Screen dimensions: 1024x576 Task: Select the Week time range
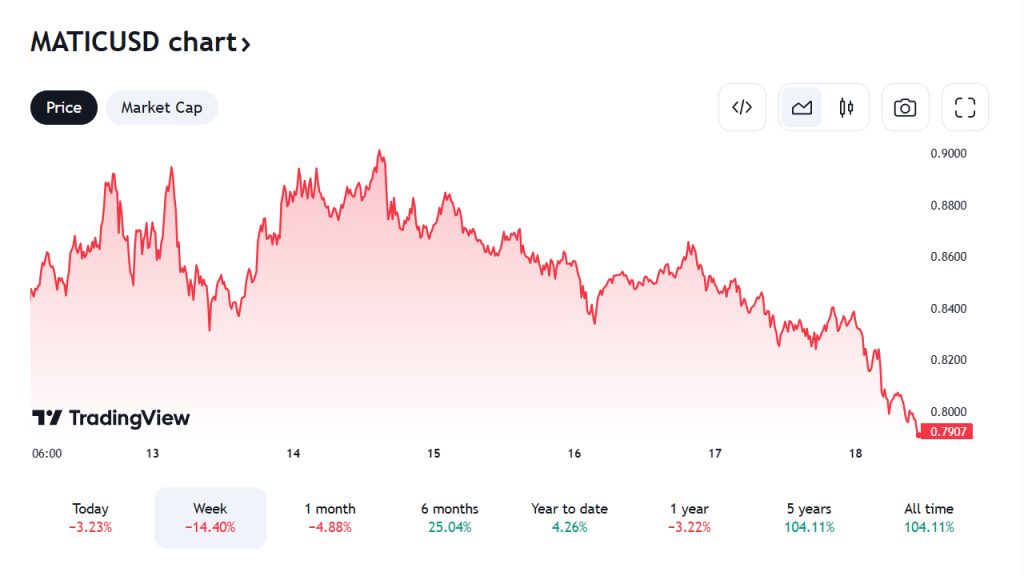(210, 517)
